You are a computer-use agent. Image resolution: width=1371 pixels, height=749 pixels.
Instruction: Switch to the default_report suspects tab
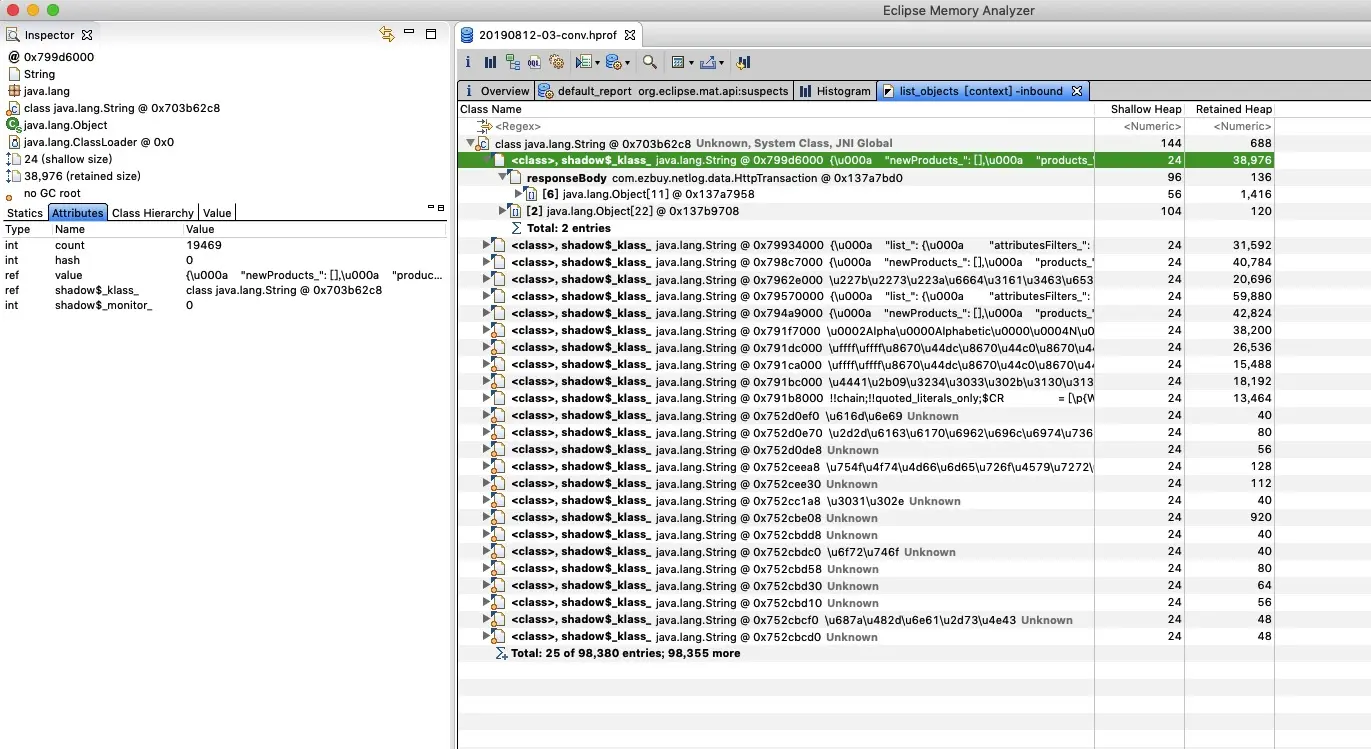point(664,91)
